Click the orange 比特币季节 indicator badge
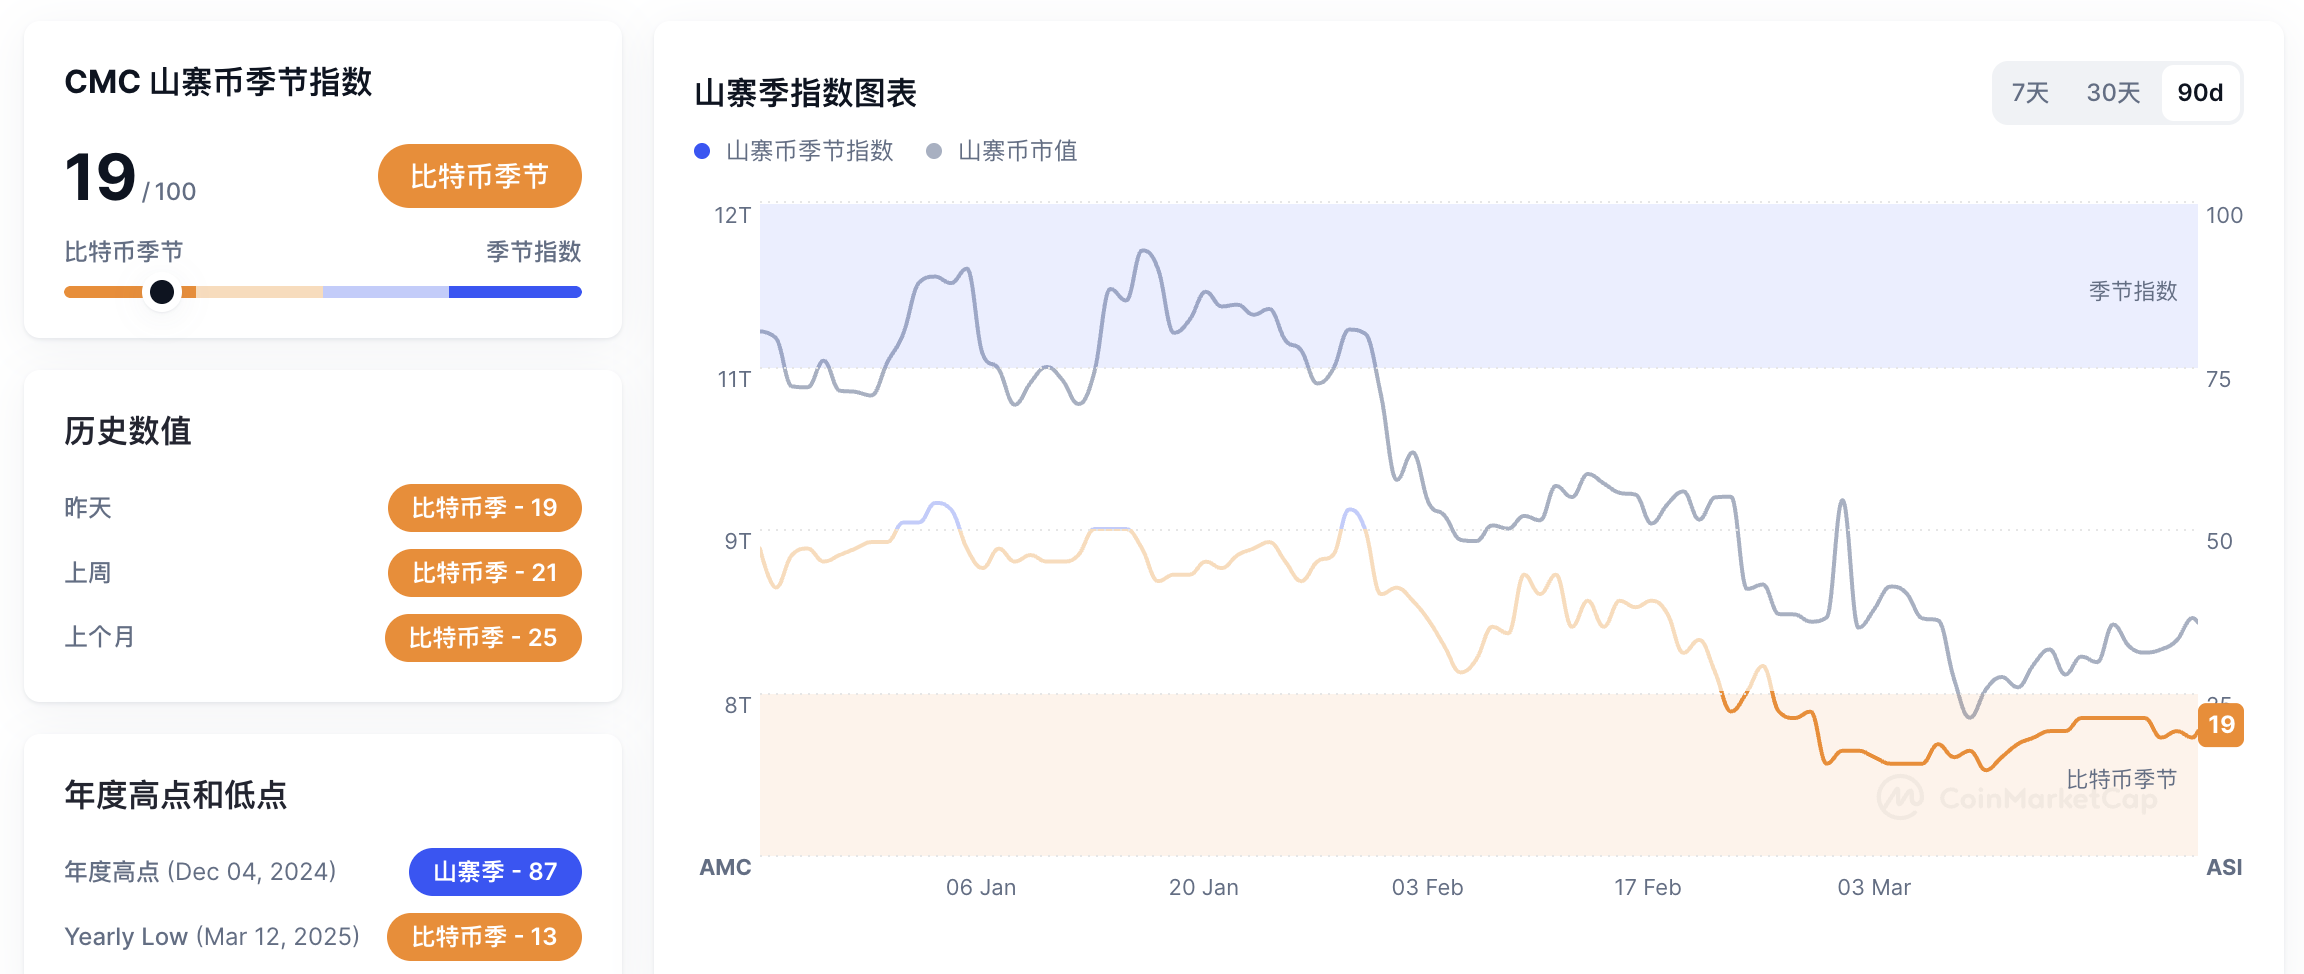This screenshot has height=974, width=2304. pyautogui.click(x=478, y=176)
